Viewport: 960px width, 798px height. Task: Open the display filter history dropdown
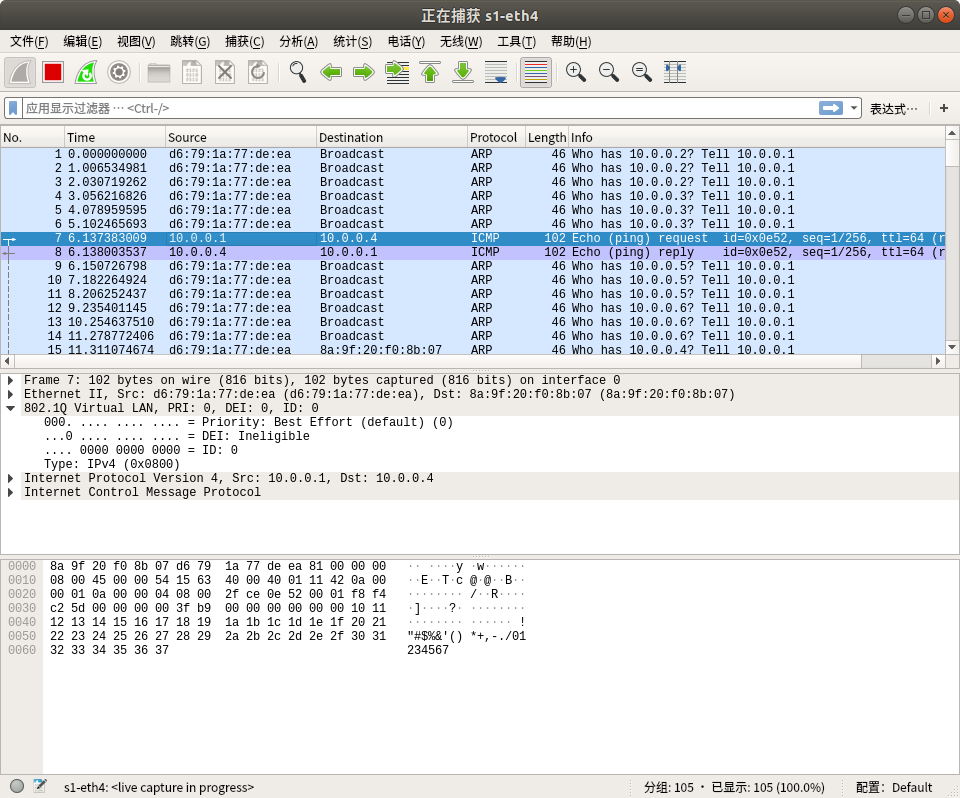click(854, 108)
